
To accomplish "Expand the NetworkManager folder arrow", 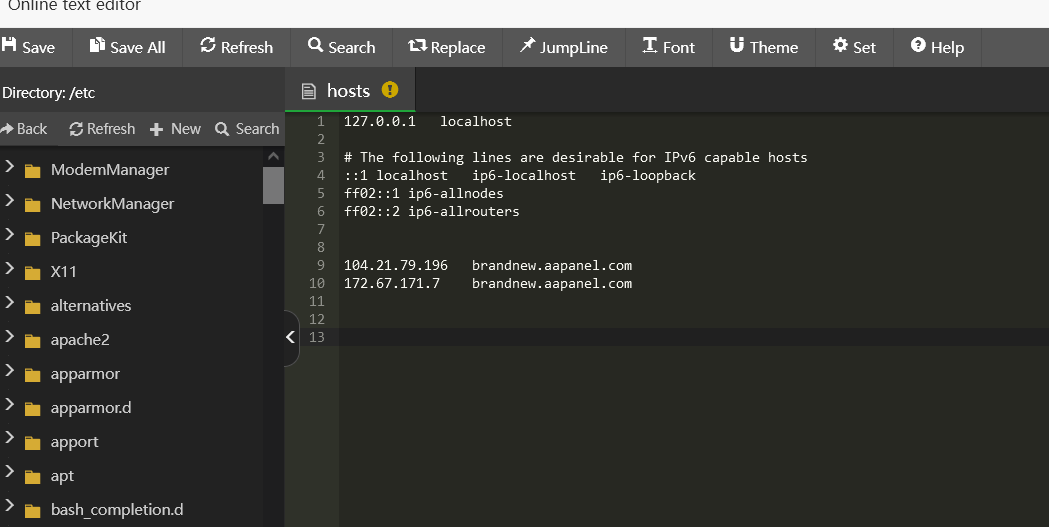I will (9, 201).
